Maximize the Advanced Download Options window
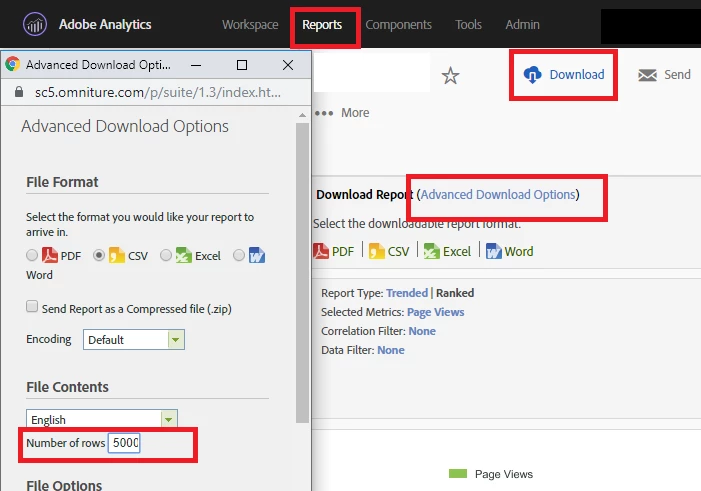This screenshot has width=701, height=491. 242,65
